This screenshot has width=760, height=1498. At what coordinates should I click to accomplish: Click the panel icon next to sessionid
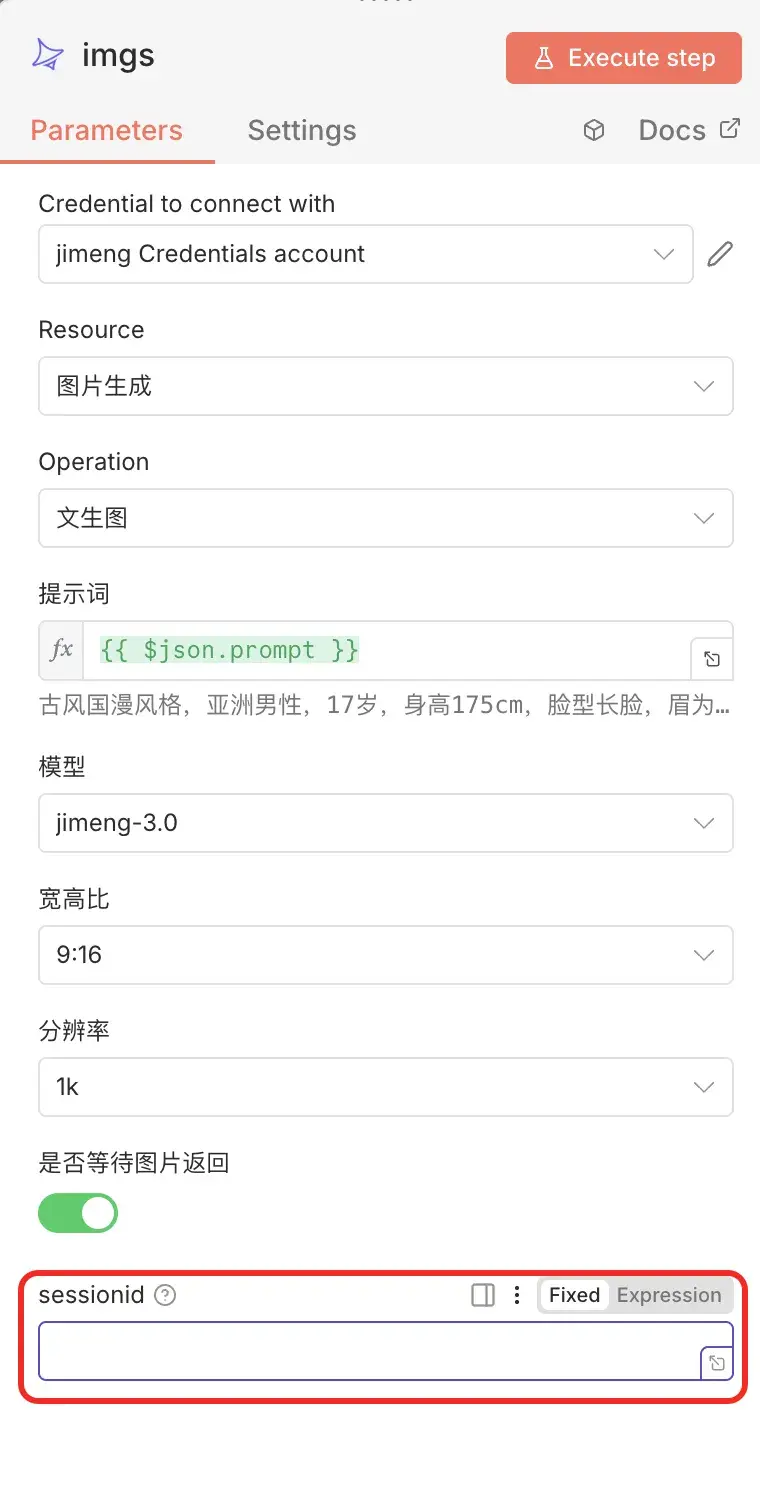click(x=483, y=1295)
